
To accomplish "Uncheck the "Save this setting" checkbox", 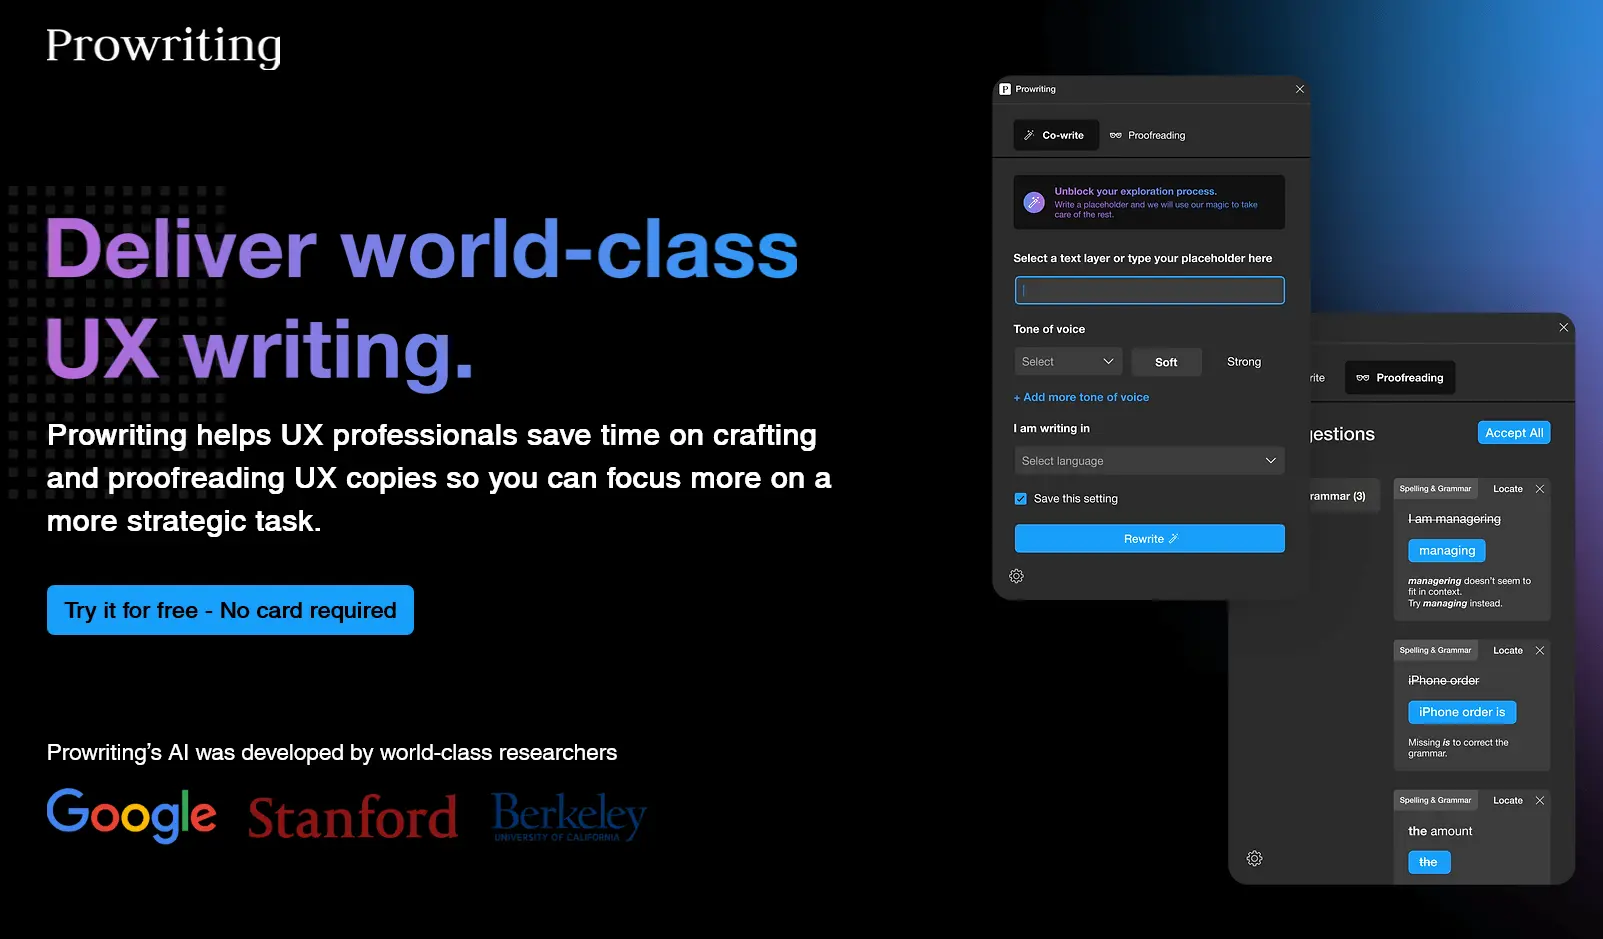I will tap(1020, 497).
